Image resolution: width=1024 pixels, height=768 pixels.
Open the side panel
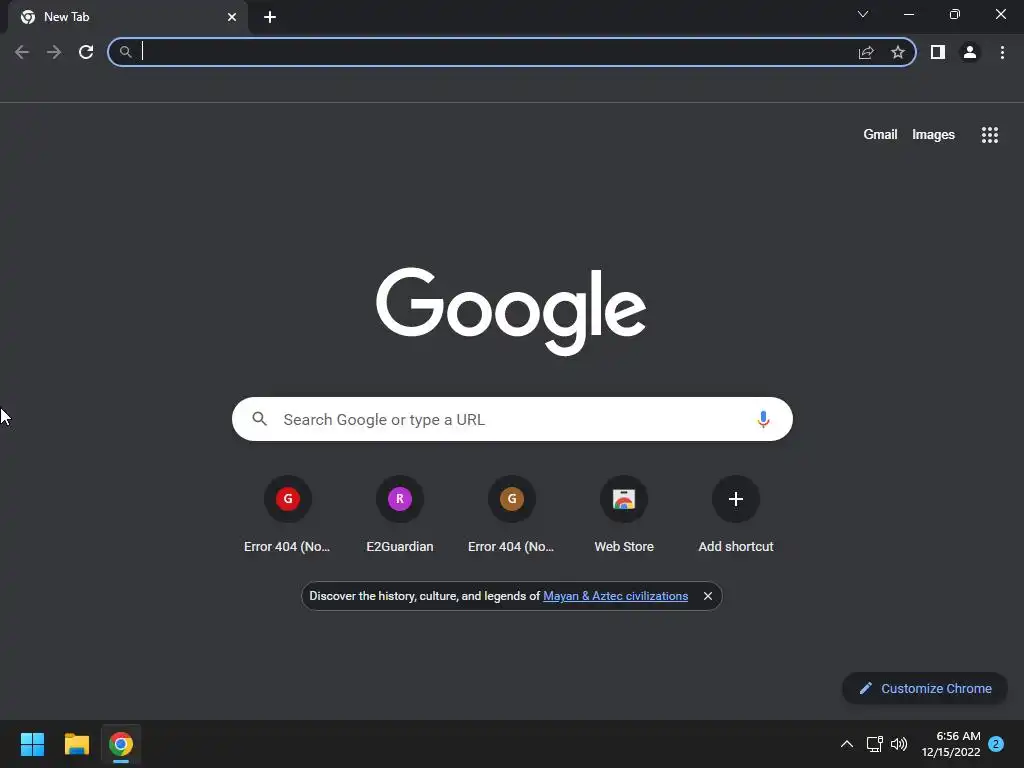click(938, 52)
